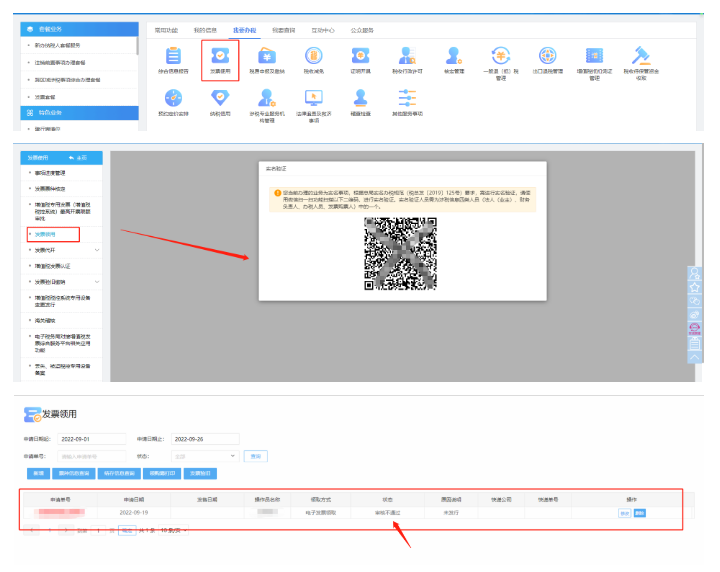
Task: Select 海关缴款 in the left menu
Action: tap(45, 320)
